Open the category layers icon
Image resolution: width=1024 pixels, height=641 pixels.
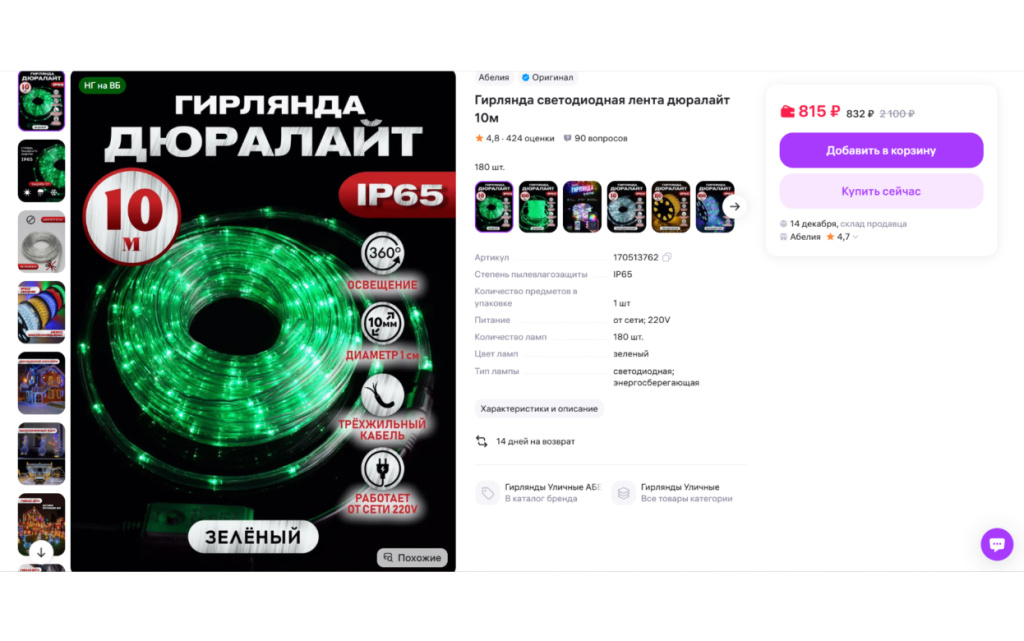(624, 493)
